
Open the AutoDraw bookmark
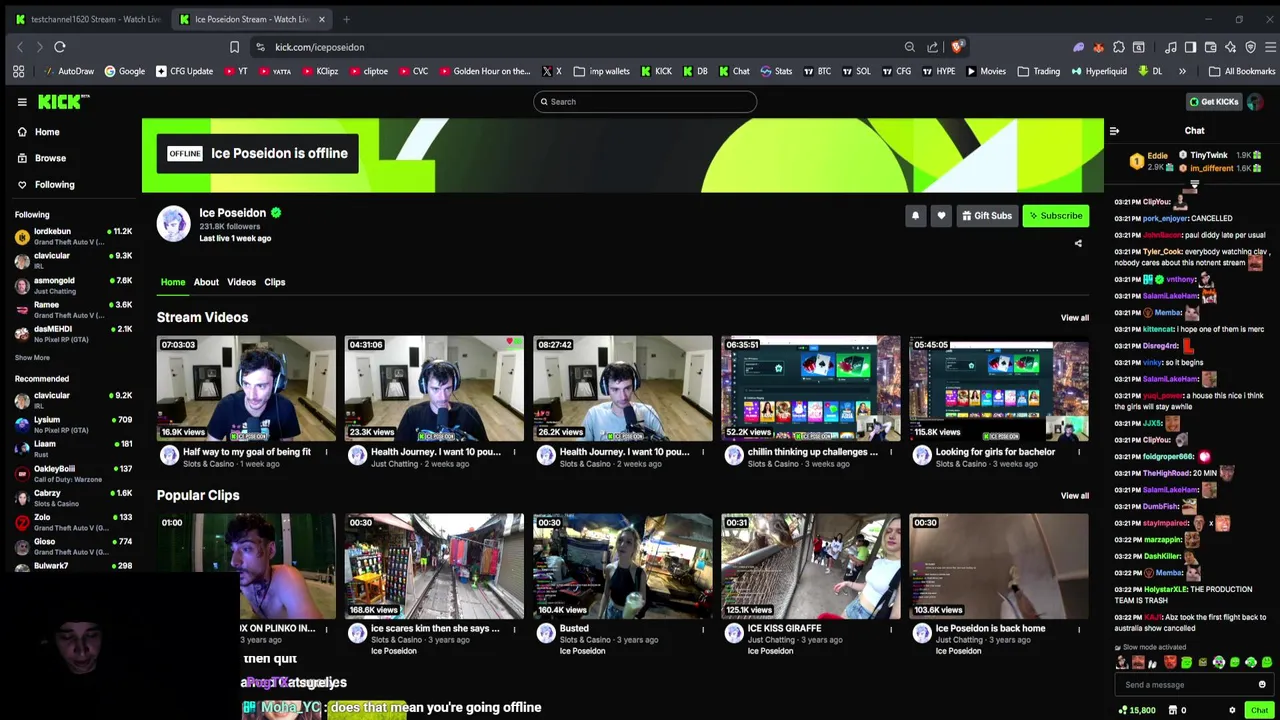click(69, 71)
